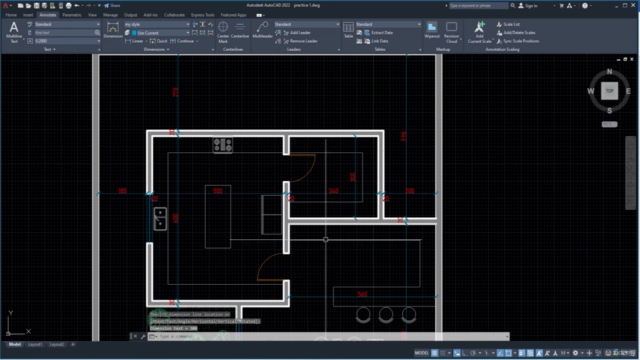The width and height of the screenshot is (640, 360).
Task: Click the Save icon in Quick Access toolbar
Action: pos(36,6)
